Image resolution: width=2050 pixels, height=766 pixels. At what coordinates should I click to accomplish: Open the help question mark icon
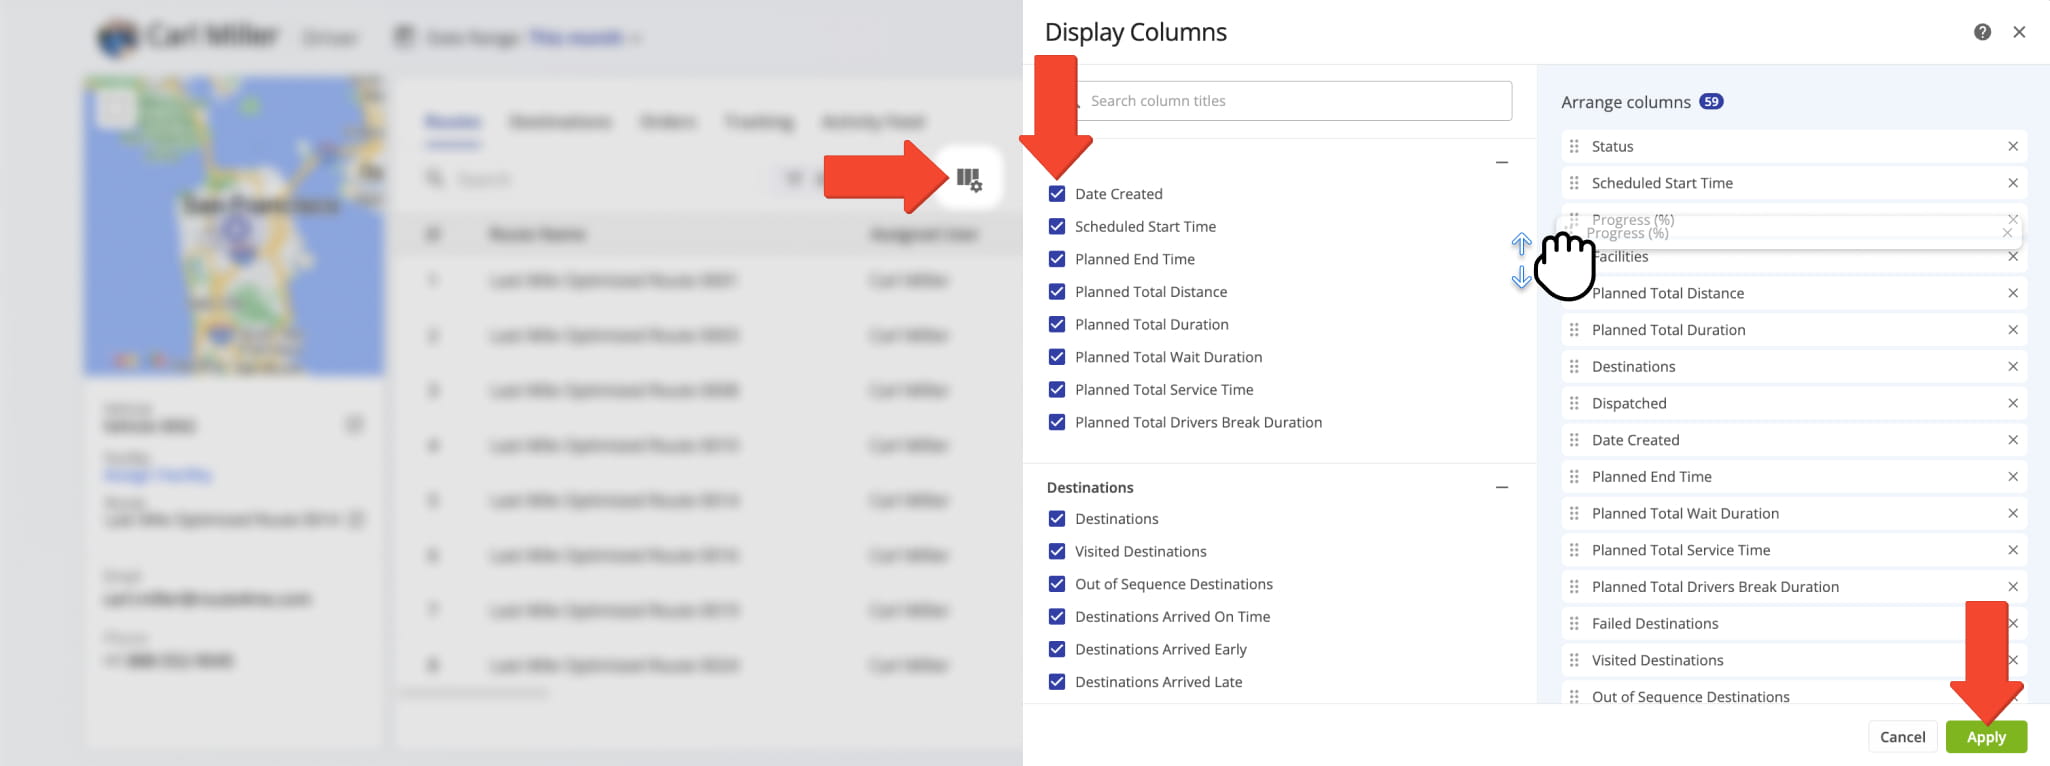[x=1982, y=32]
